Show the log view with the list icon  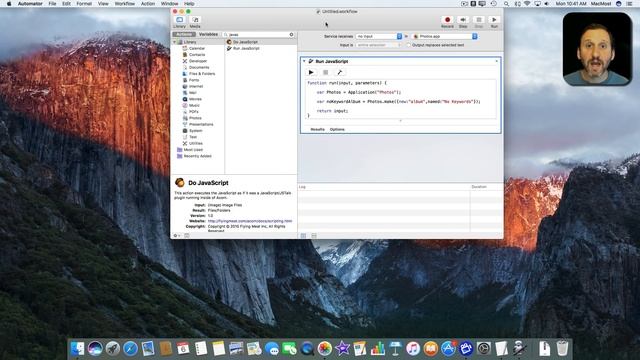(303, 236)
